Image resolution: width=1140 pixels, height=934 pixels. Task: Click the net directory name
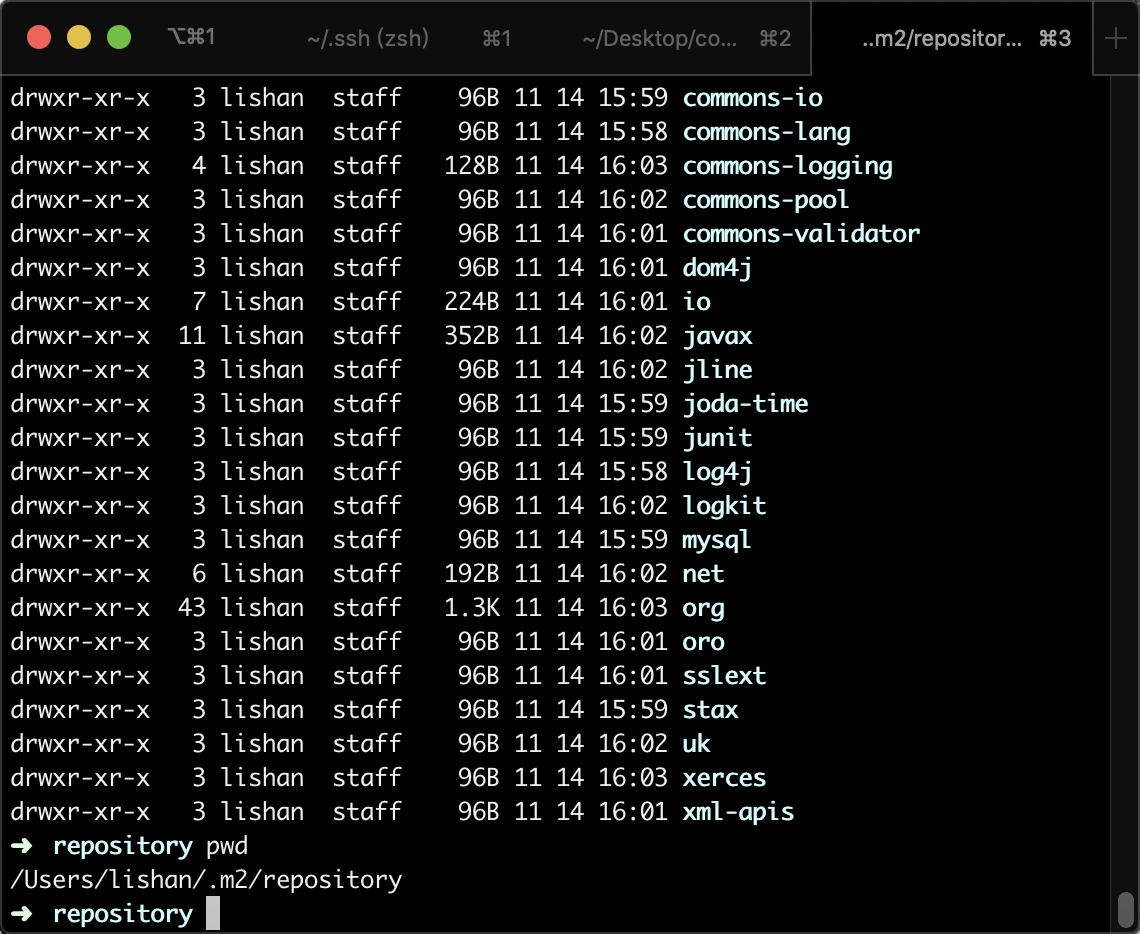point(703,573)
